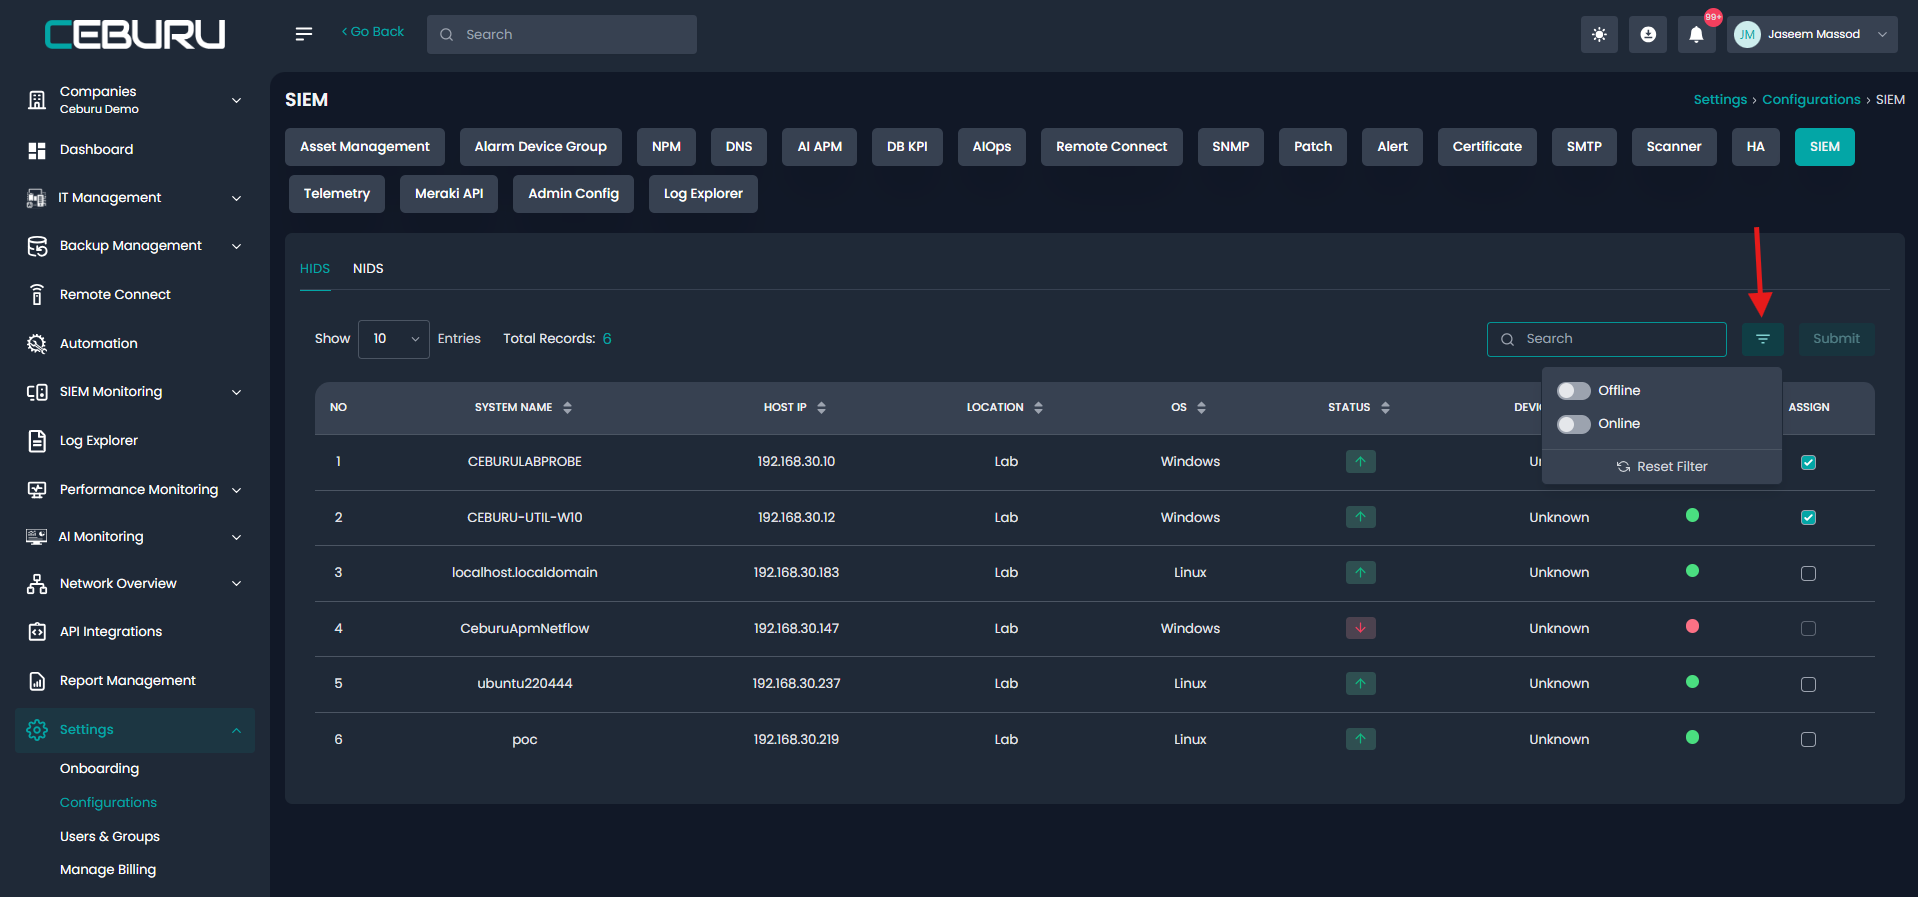Sort by OS column arrows
Image resolution: width=1918 pixels, height=897 pixels.
coord(1201,408)
